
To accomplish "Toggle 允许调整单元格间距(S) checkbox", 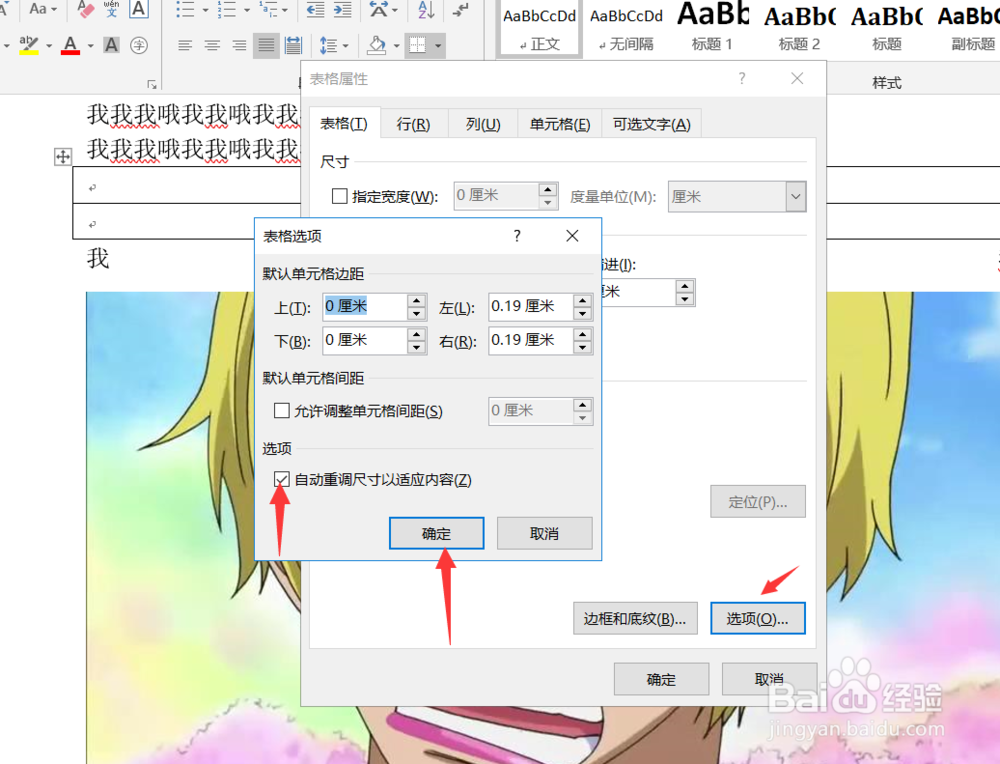I will tap(281, 410).
